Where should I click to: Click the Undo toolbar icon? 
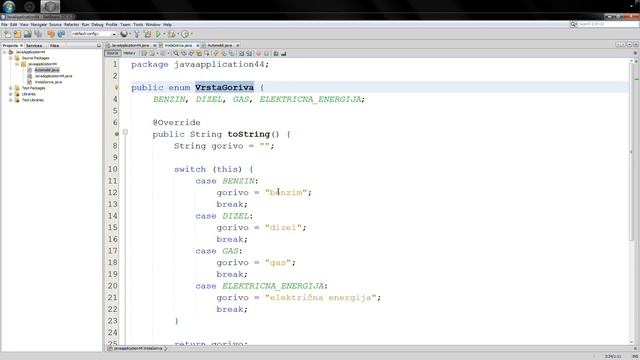click(51, 34)
